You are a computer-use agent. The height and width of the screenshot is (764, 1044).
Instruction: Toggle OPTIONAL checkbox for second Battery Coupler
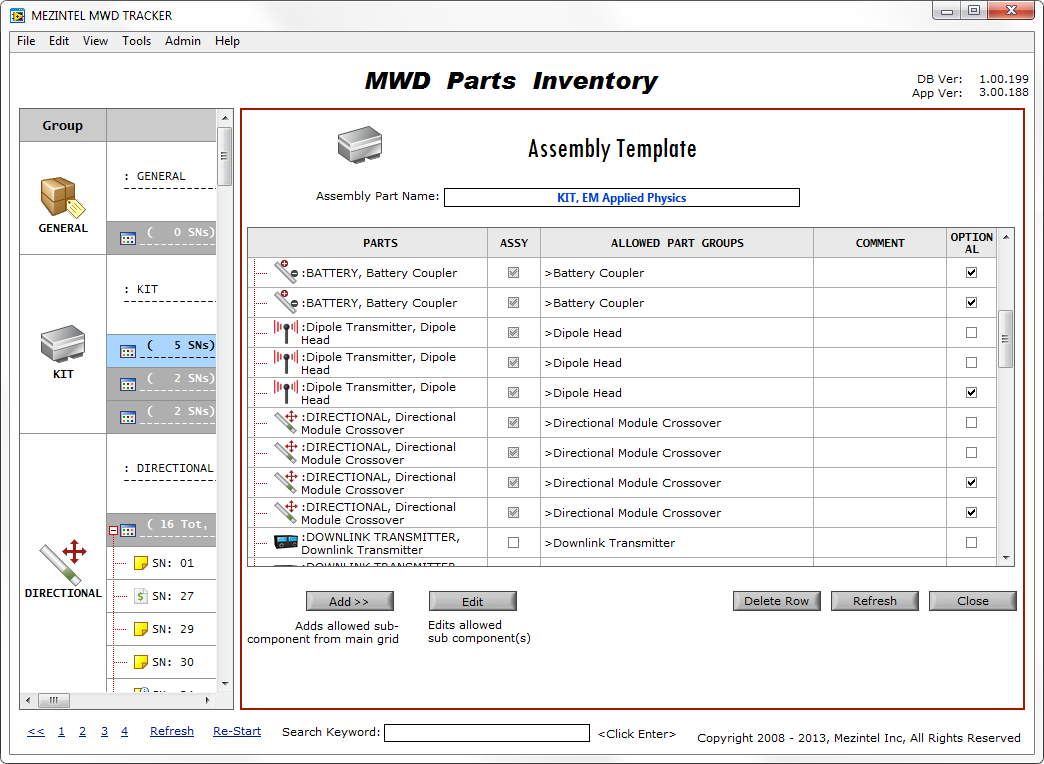[971, 302]
